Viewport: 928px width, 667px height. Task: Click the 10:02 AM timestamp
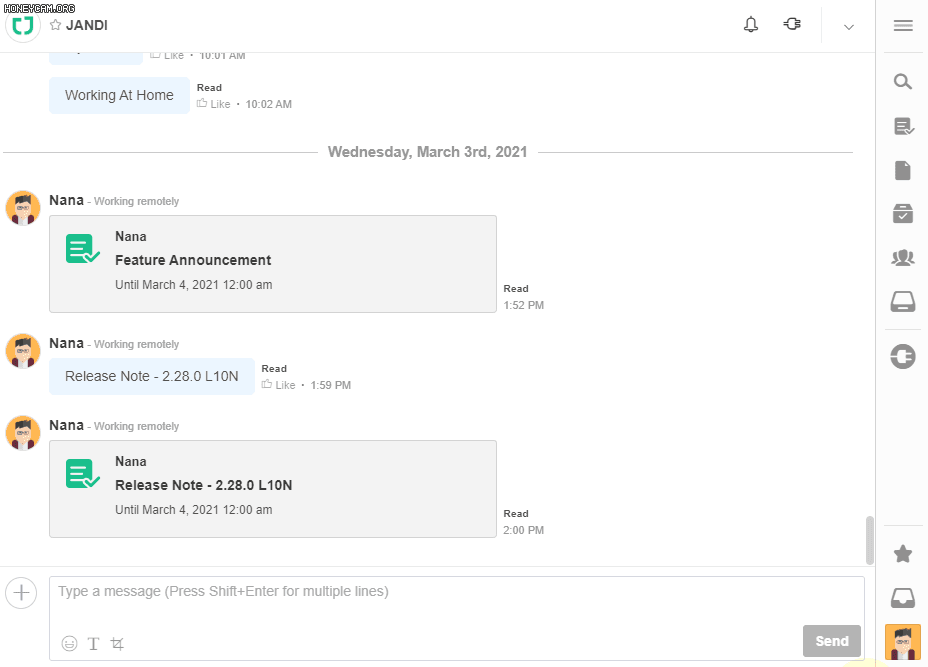click(x=269, y=104)
